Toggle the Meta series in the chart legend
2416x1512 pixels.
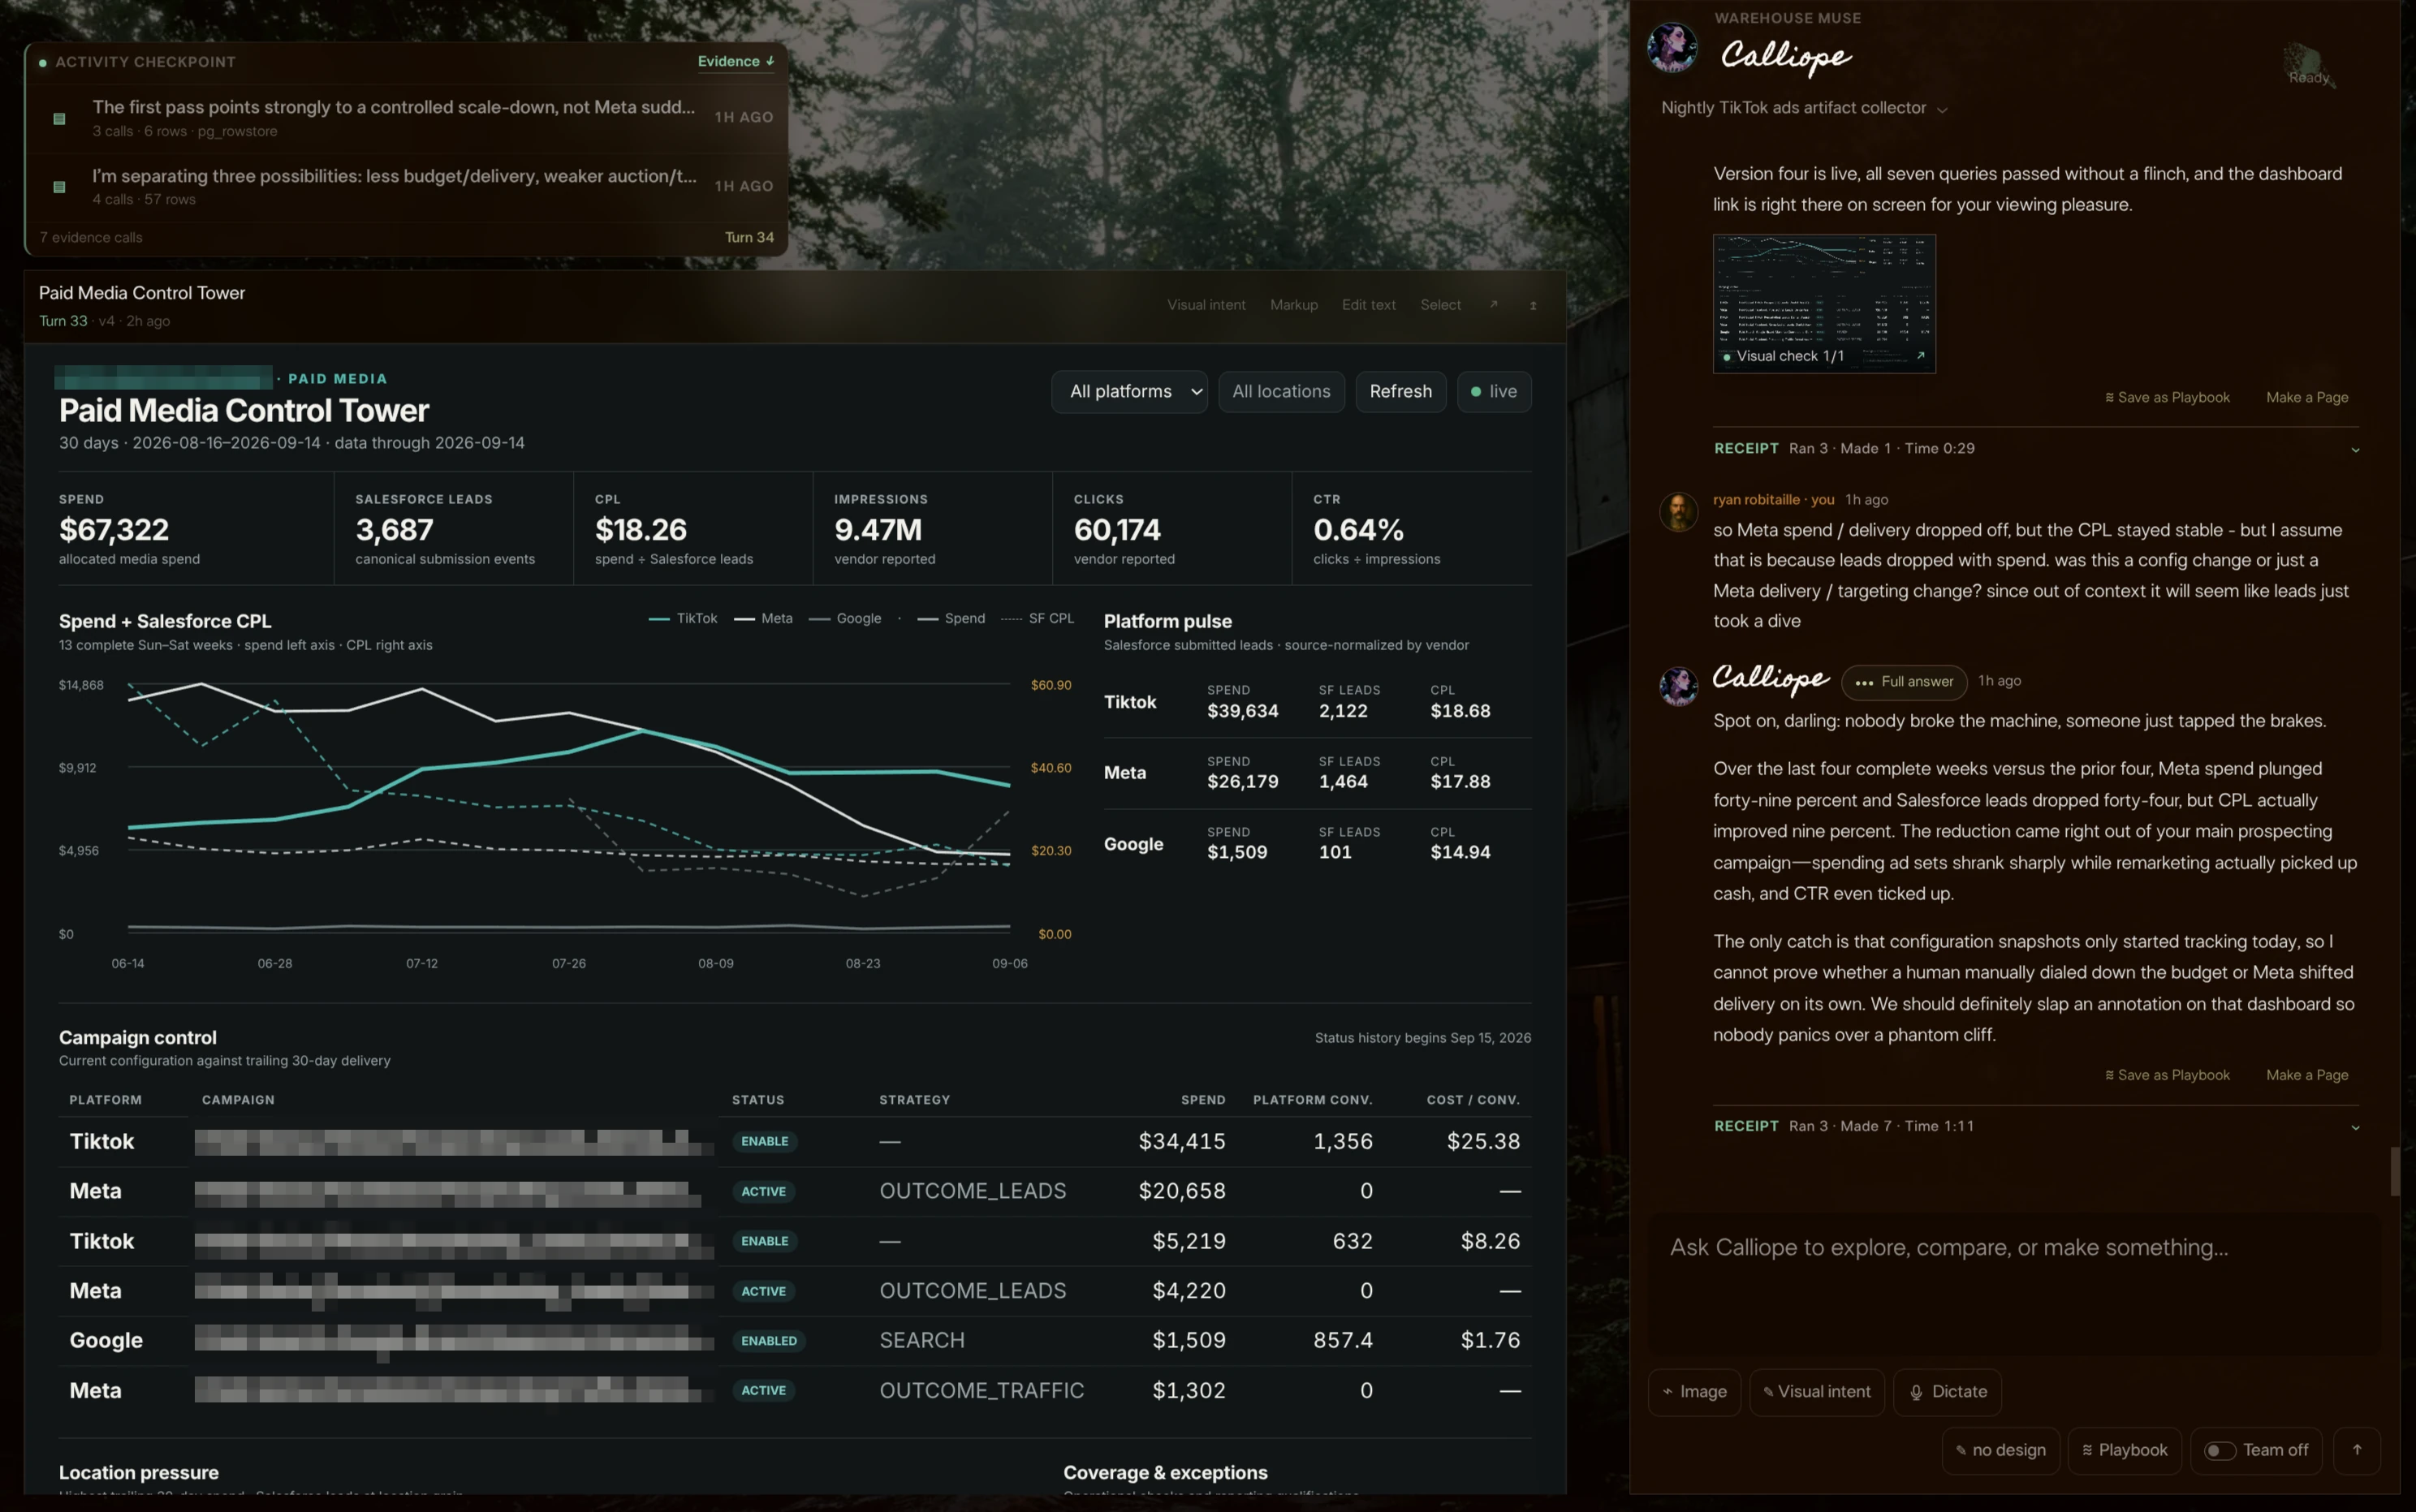[x=763, y=619]
